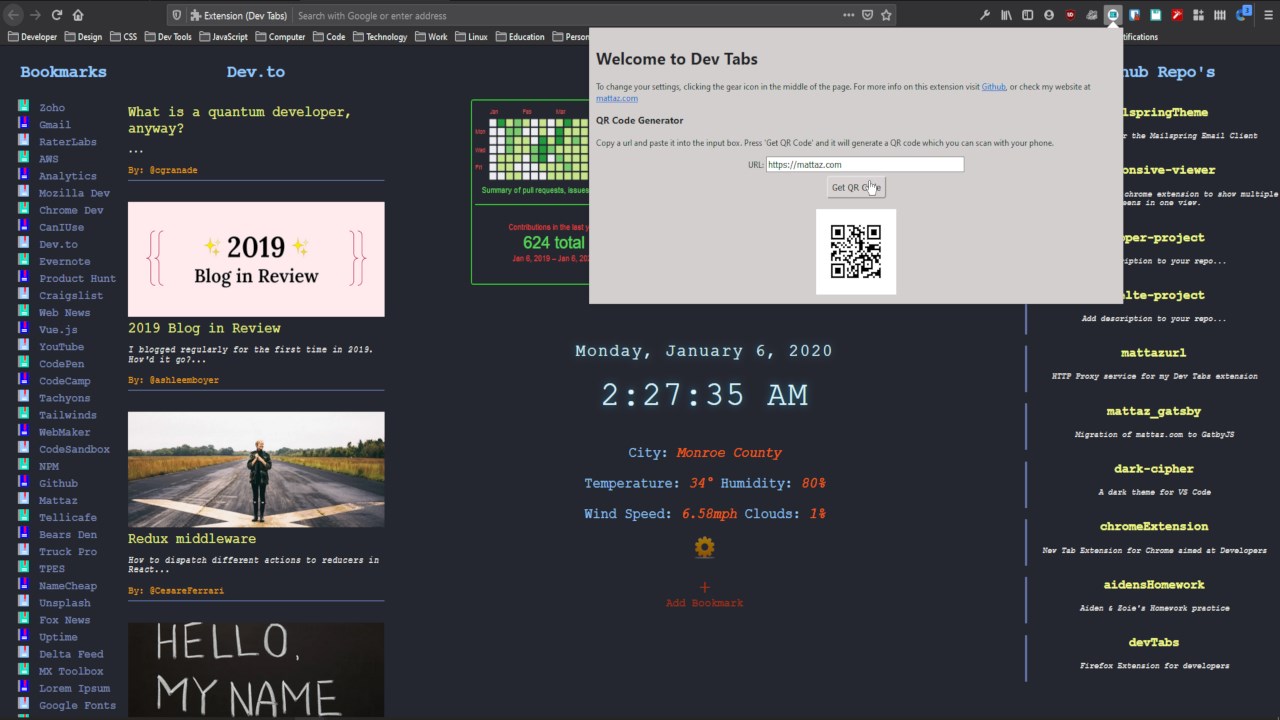Open the Design bookmarks folder
The width and height of the screenshot is (1280, 720).
83,37
